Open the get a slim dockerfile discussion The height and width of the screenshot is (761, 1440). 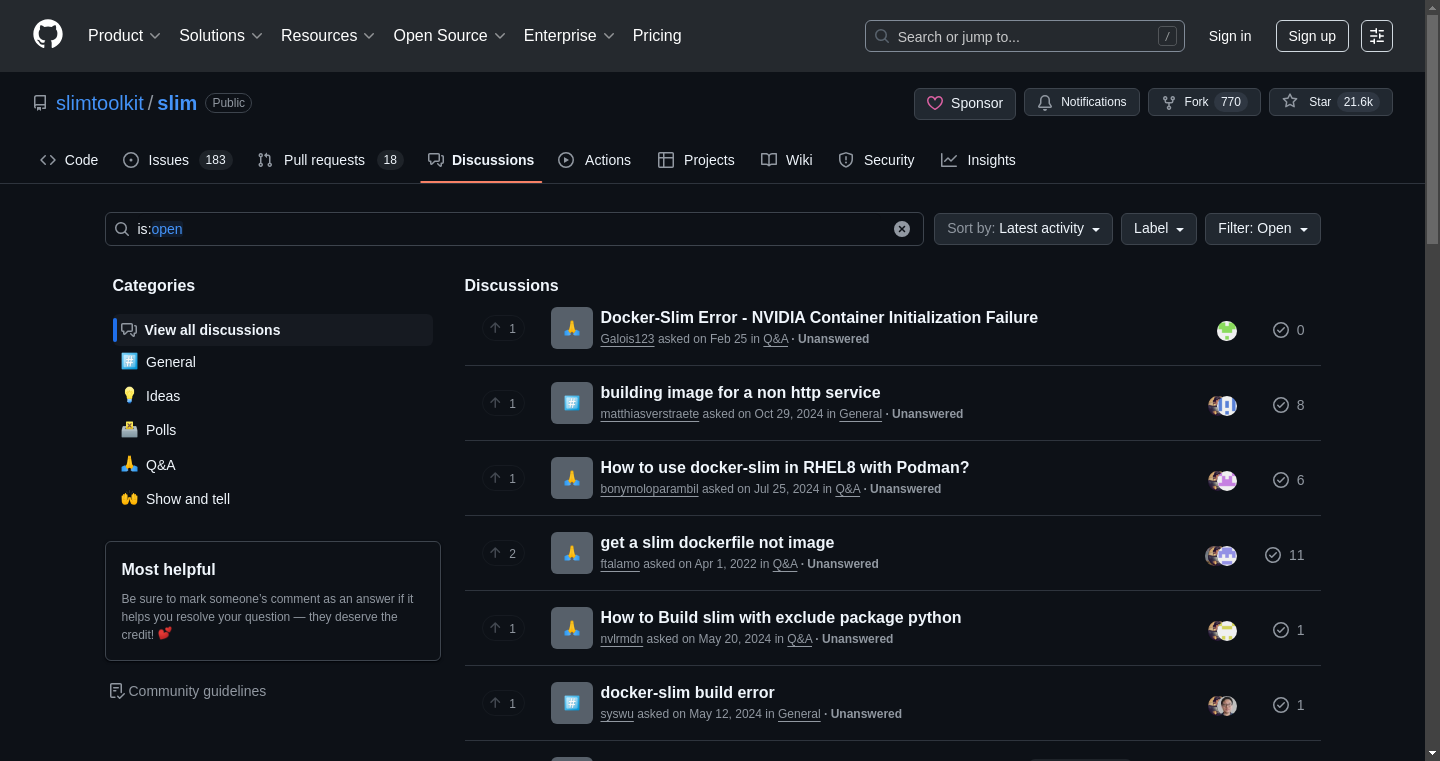717,542
